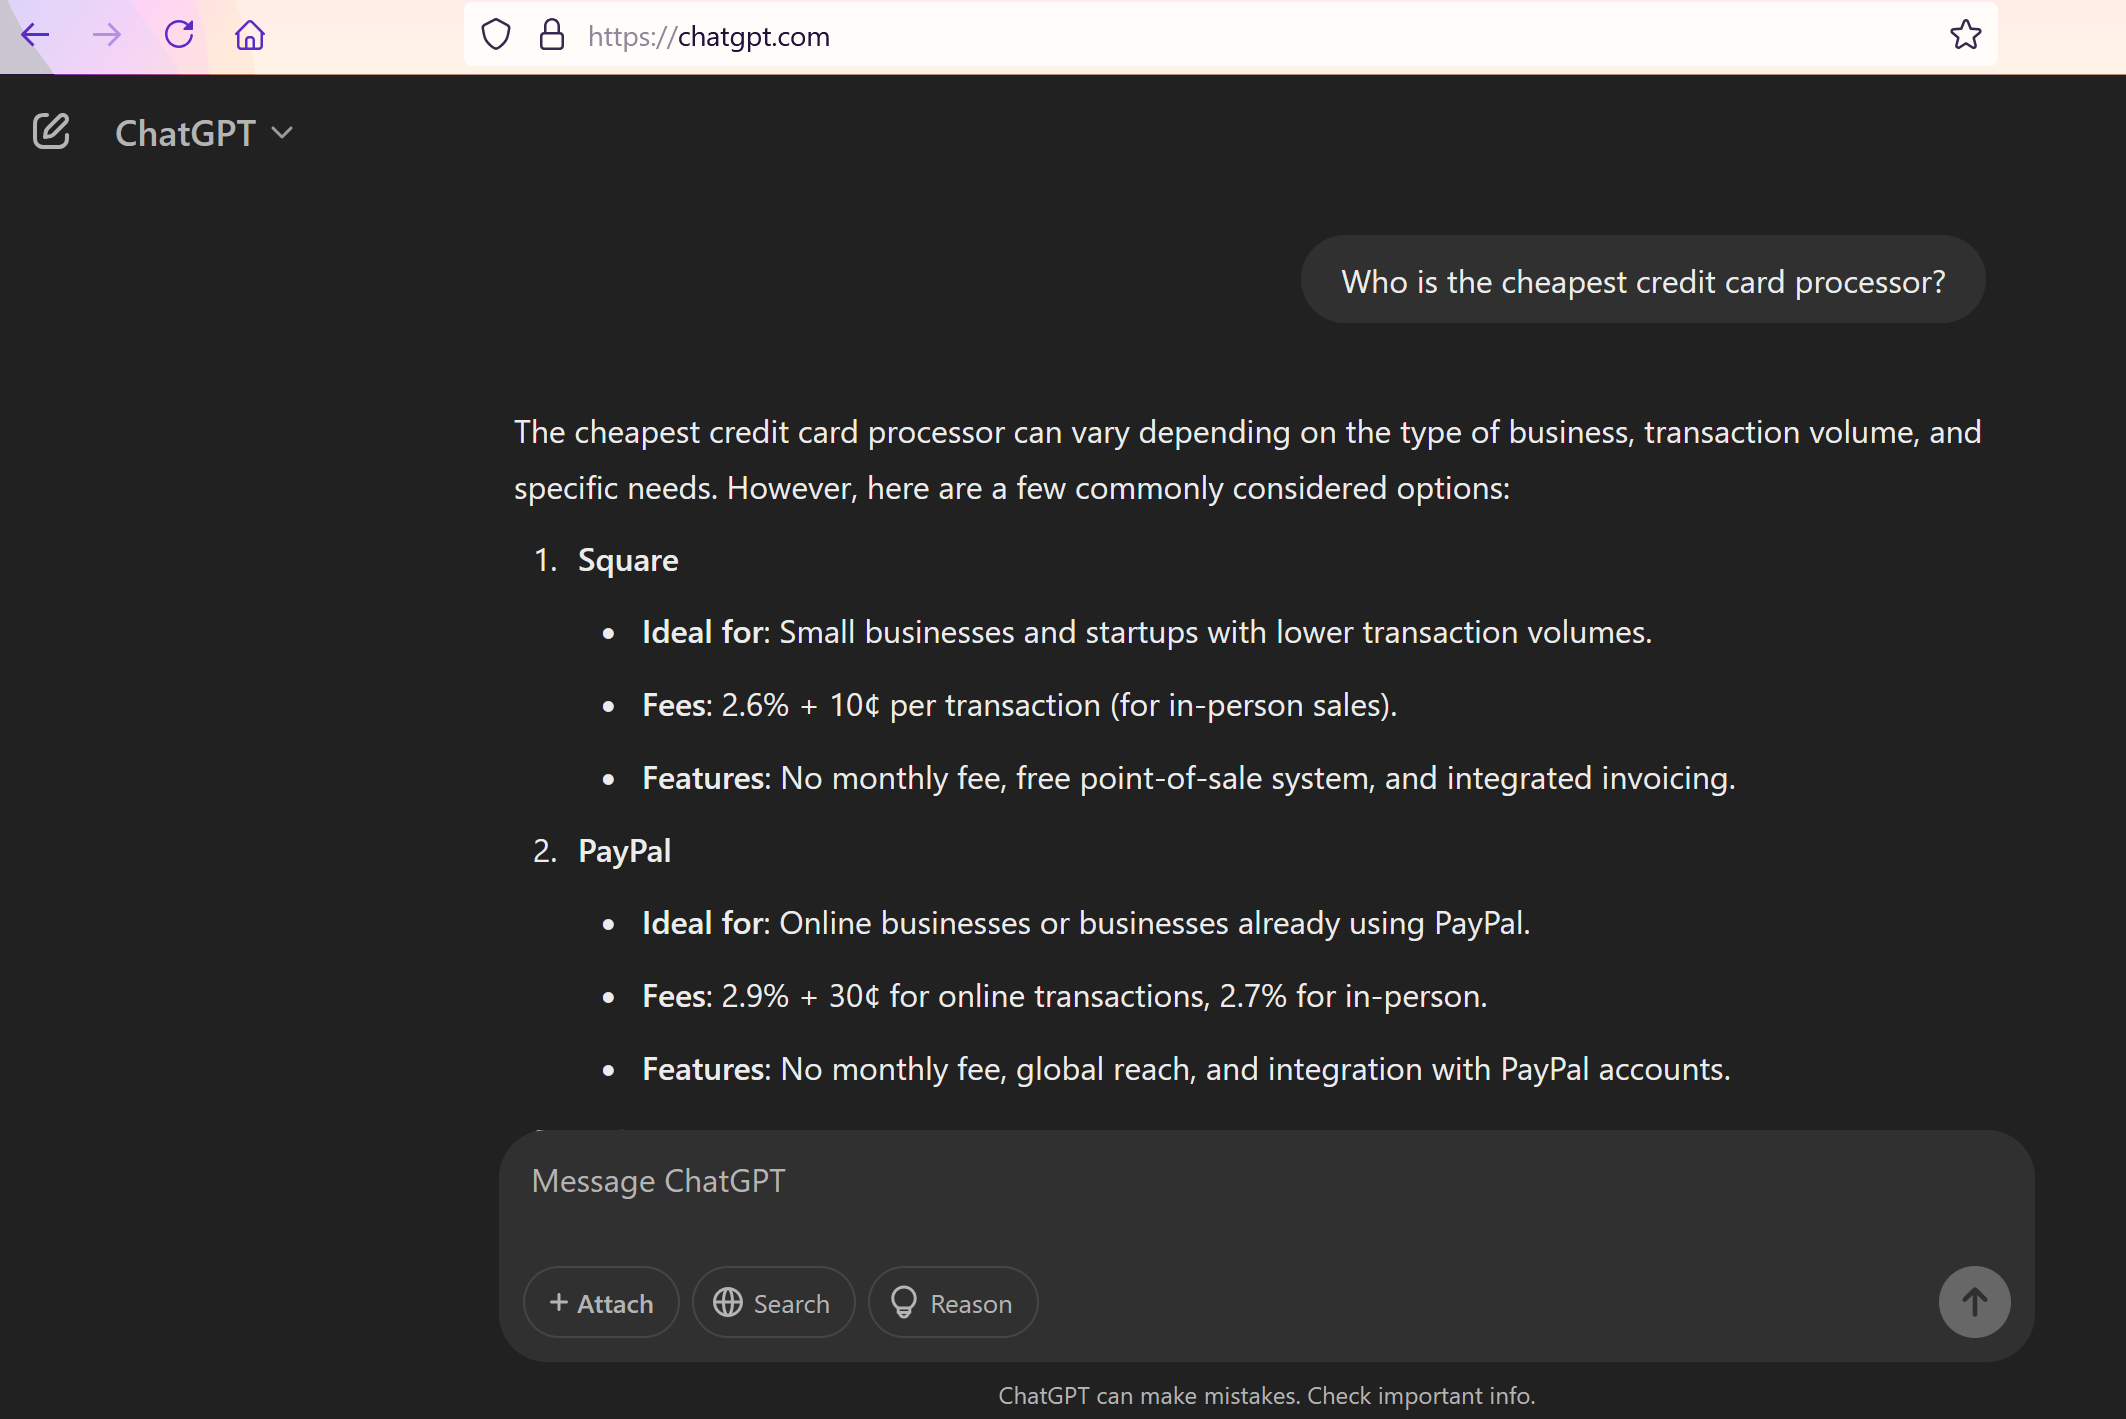The image size is (2126, 1419).
Task: Click the user's cheapest processor question bubble
Action: tap(1643, 282)
